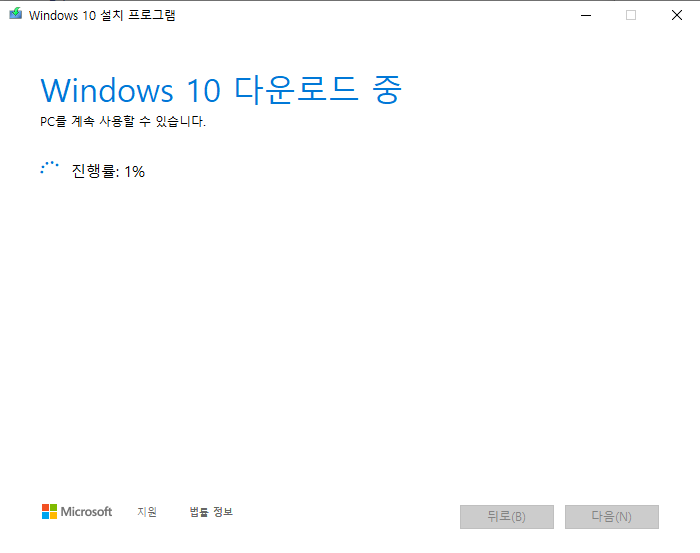
Task: Click the 'PC를 계속 사용할 수 있습니다.' text
Action: (x=123, y=121)
